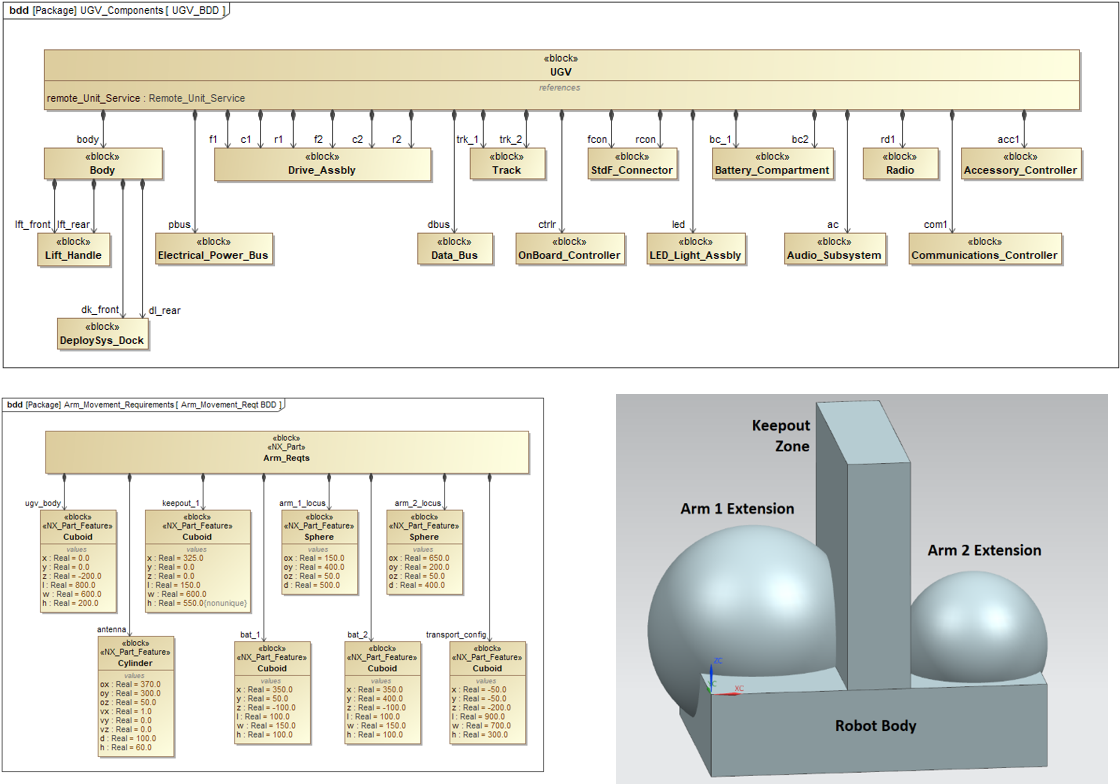Screen dimensions: 1120x784
Task: Select the Drive_Assbly block
Action: (322, 164)
